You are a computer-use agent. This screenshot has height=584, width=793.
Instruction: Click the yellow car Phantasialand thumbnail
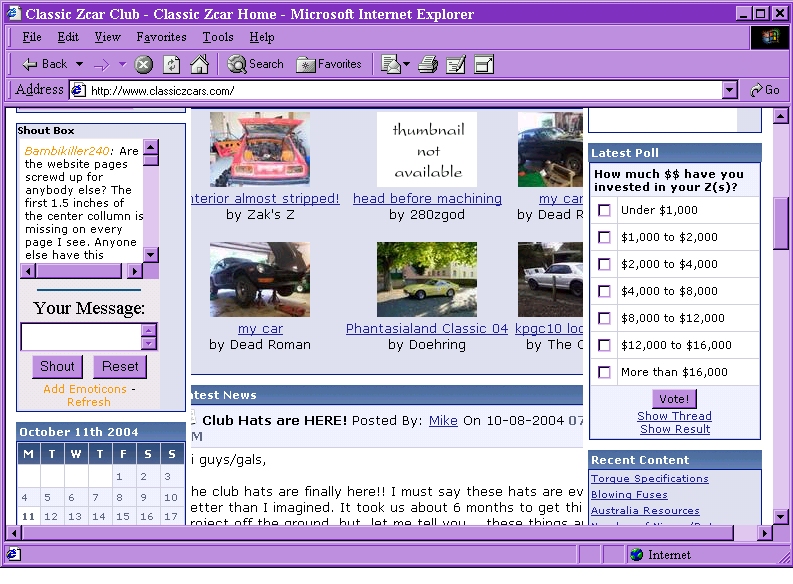(427, 279)
